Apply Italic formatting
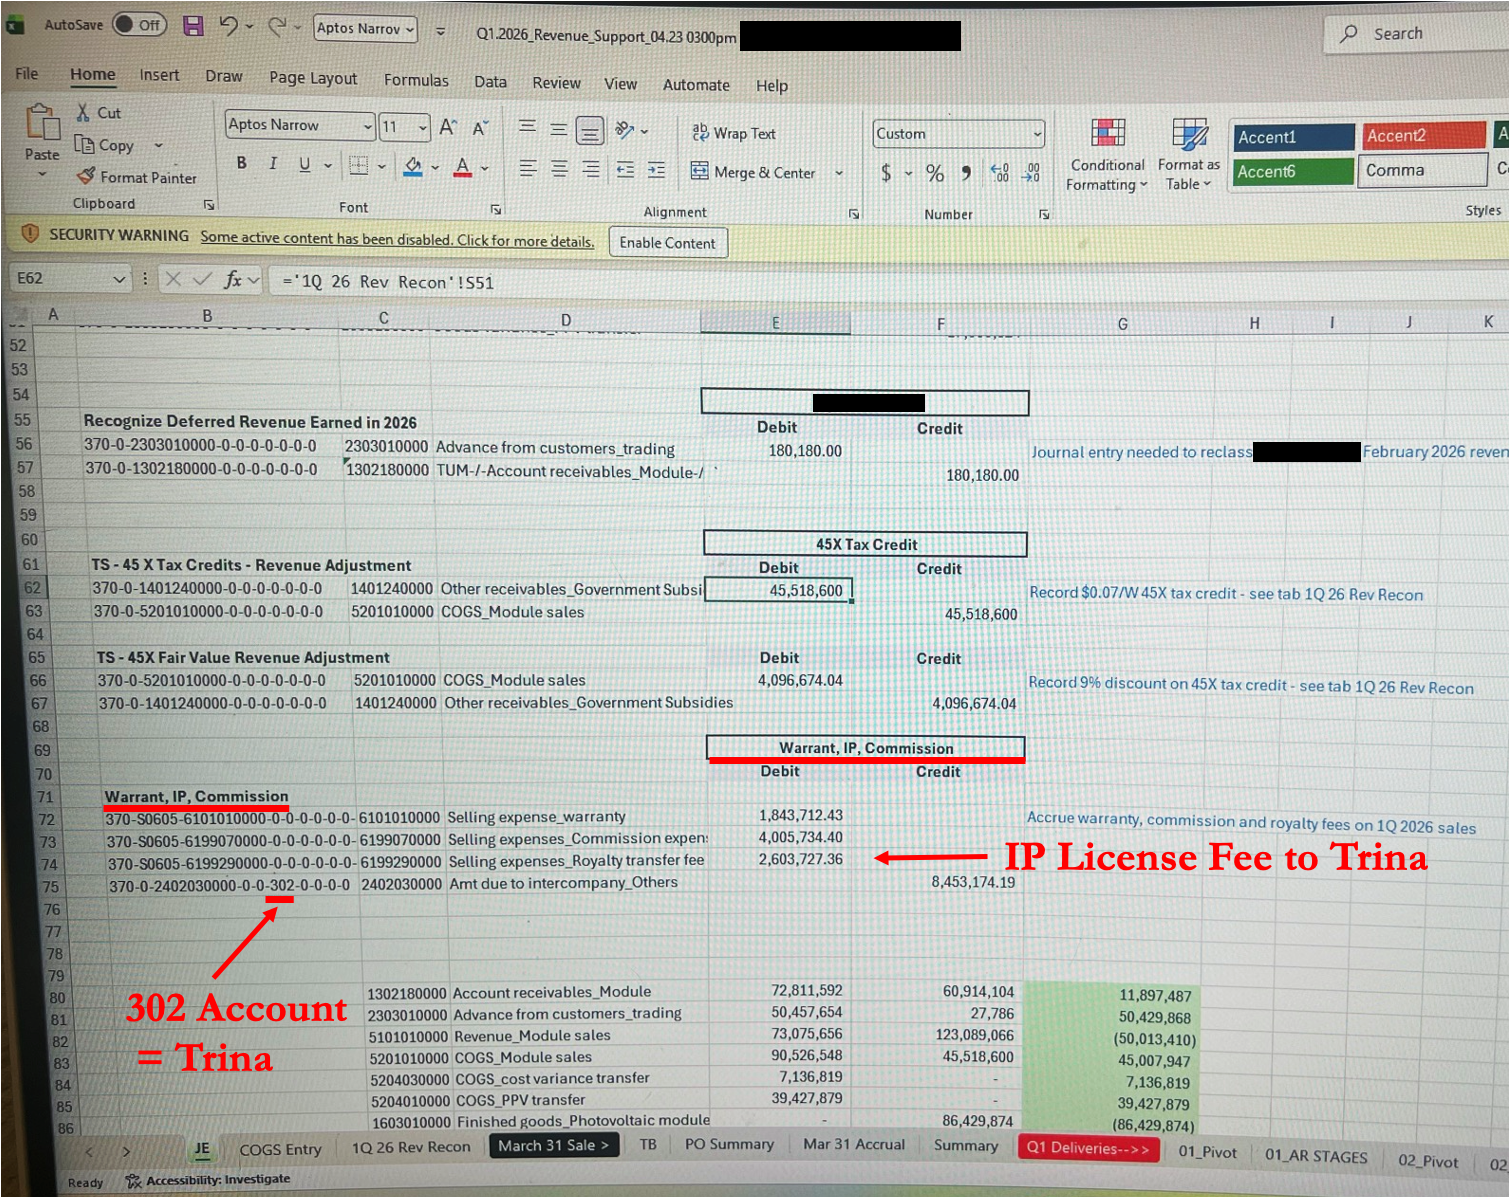Screen dimensions: 1512x1198 pyautogui.click(x=272, y=163)
